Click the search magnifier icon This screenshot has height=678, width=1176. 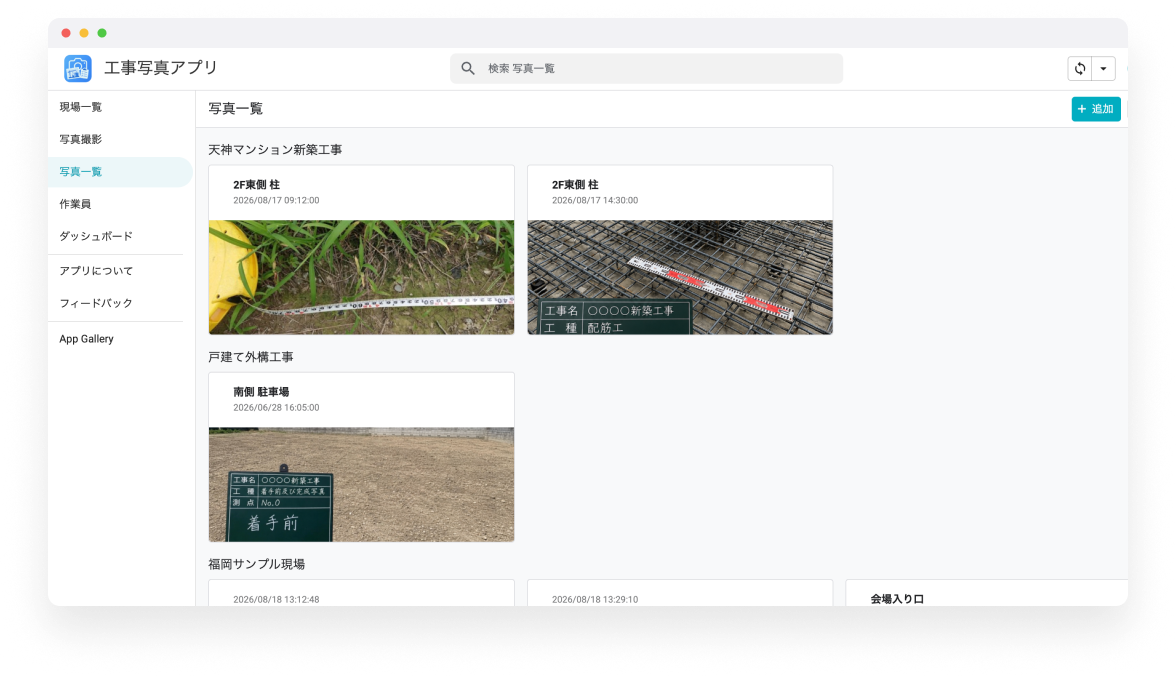pyautogui.click(x=468, y=68)
